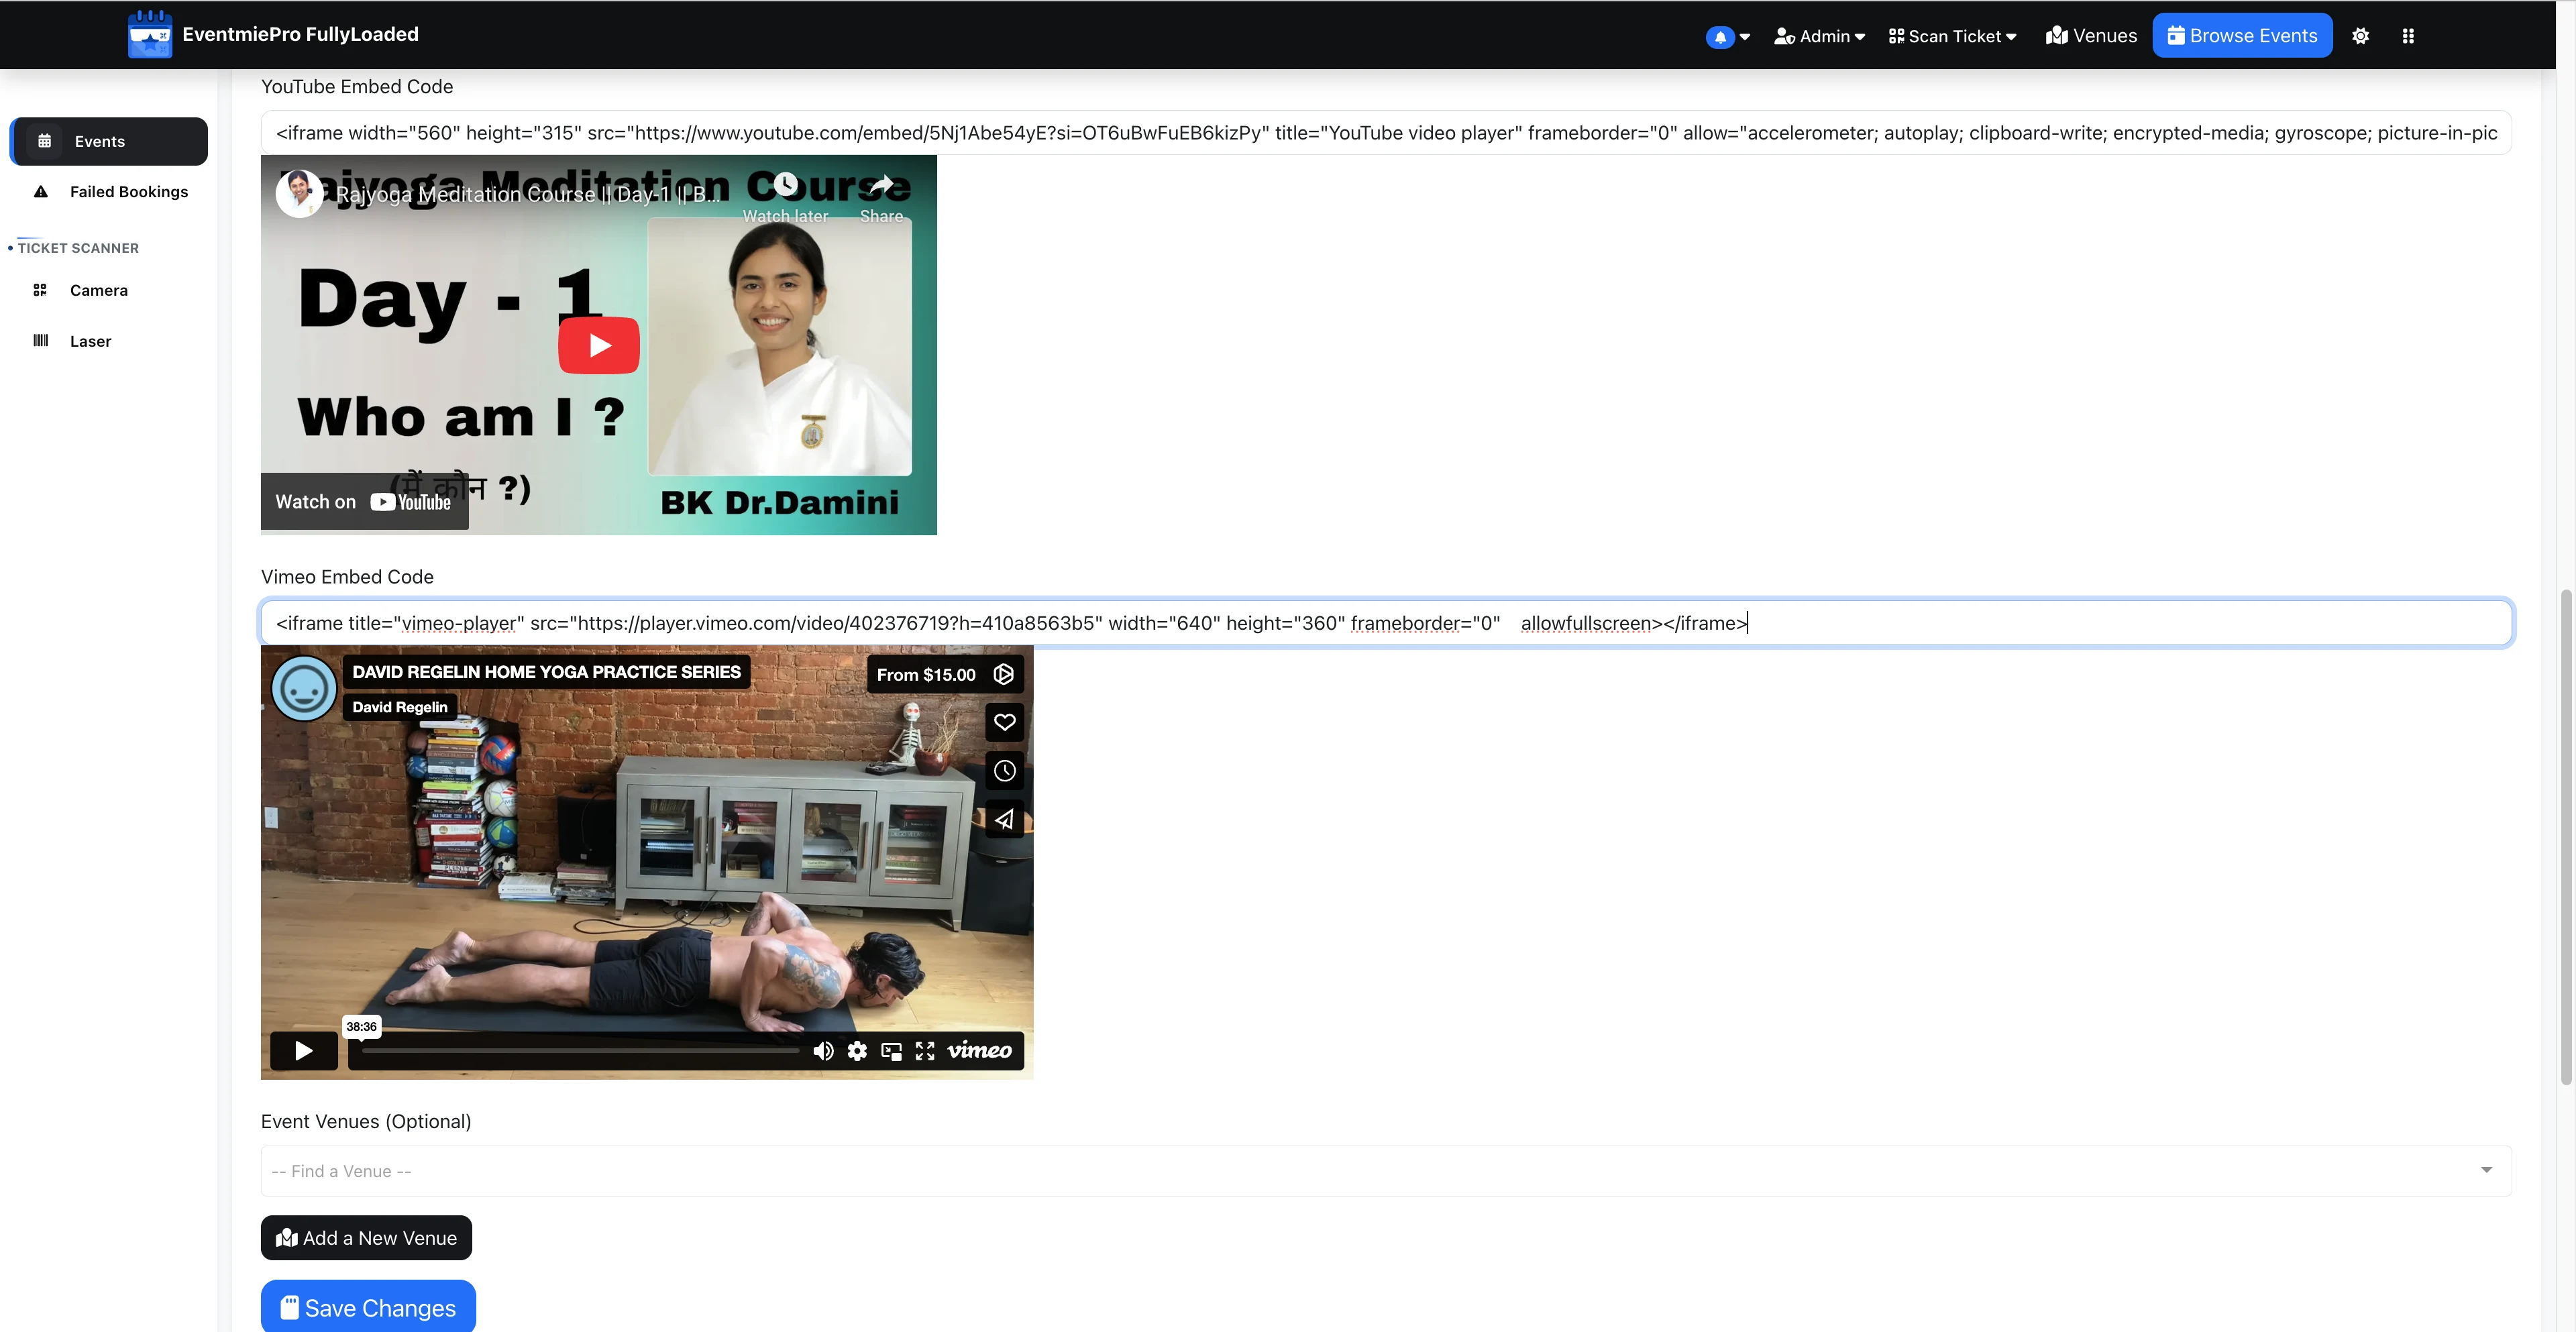Open Failed Bookings in sidebar

pyautogui.click(x=109, y=192)
